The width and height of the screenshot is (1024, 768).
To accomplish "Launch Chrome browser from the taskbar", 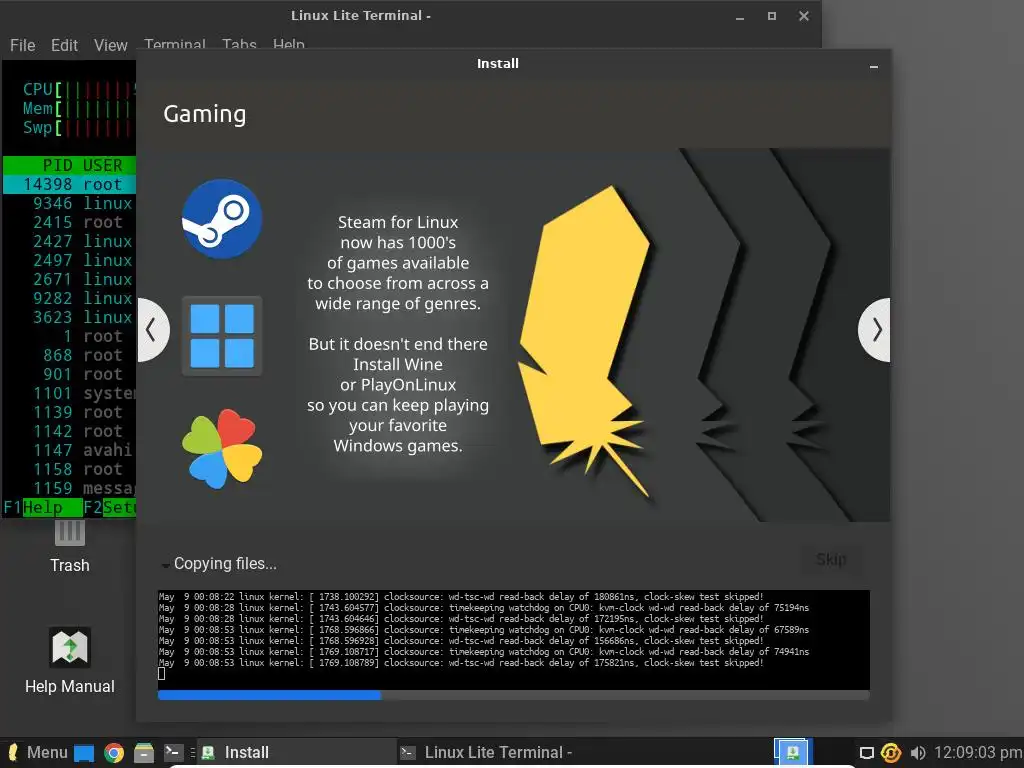I will click(x=114, y=753).
